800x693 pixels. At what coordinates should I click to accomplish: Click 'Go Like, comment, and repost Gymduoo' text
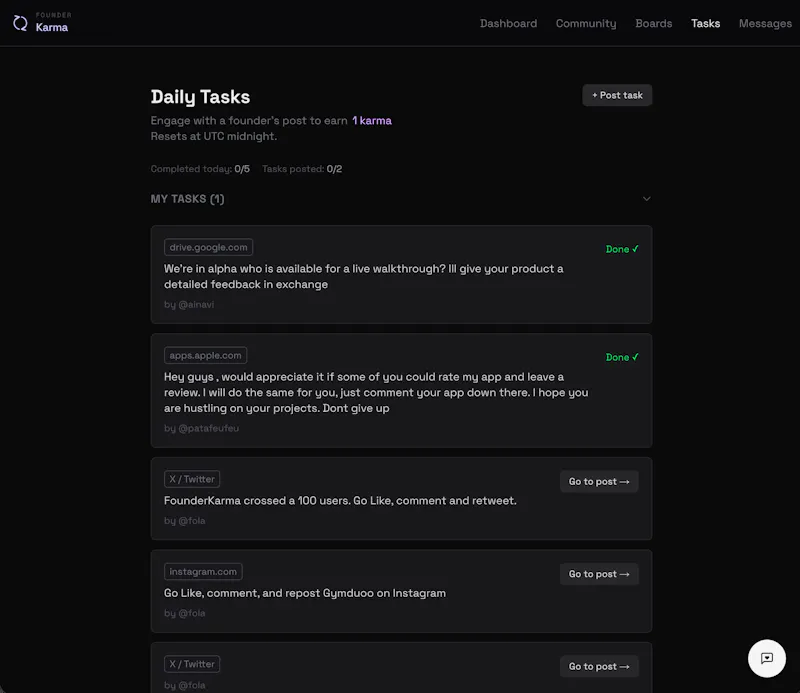tap(305, 593)
